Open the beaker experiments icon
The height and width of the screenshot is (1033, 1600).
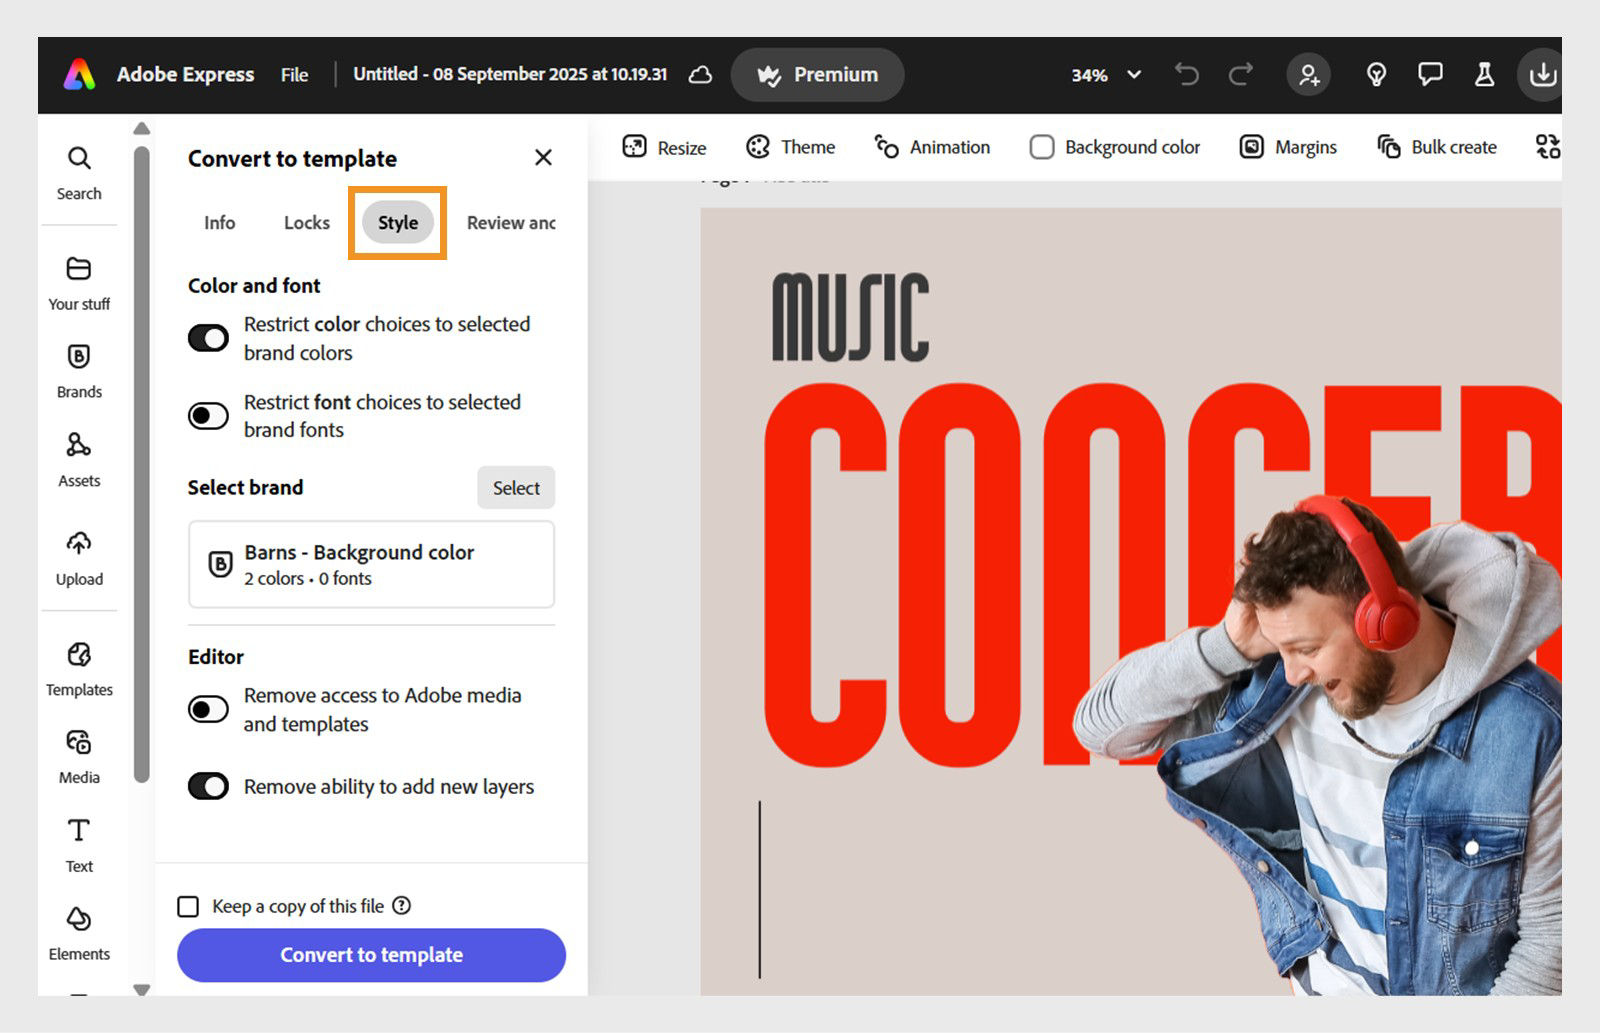[x=1484, y=75]
